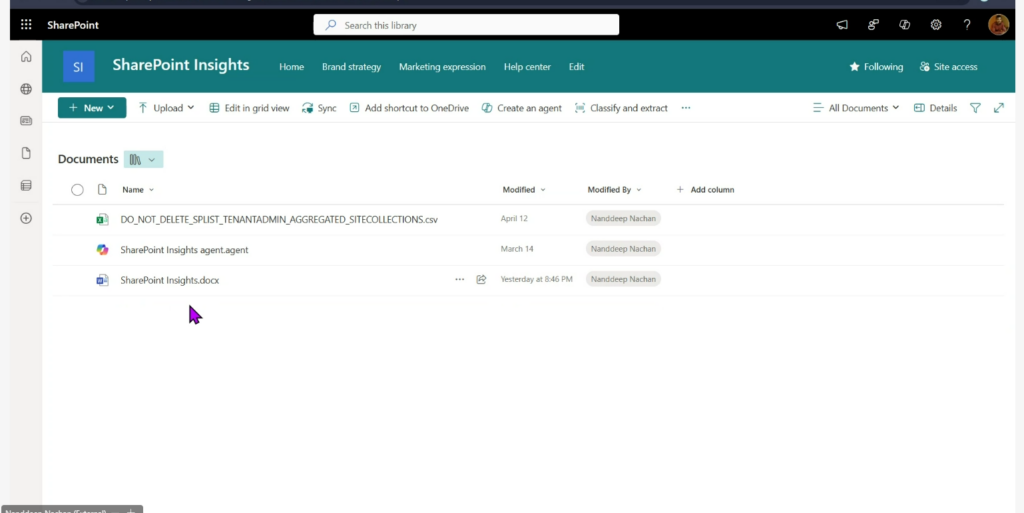Image resolution: width=1024 pixels, height=513 pixels.
Task: Open the Help question mark icon
Action: pyautogui.click(x=967, y=25)
